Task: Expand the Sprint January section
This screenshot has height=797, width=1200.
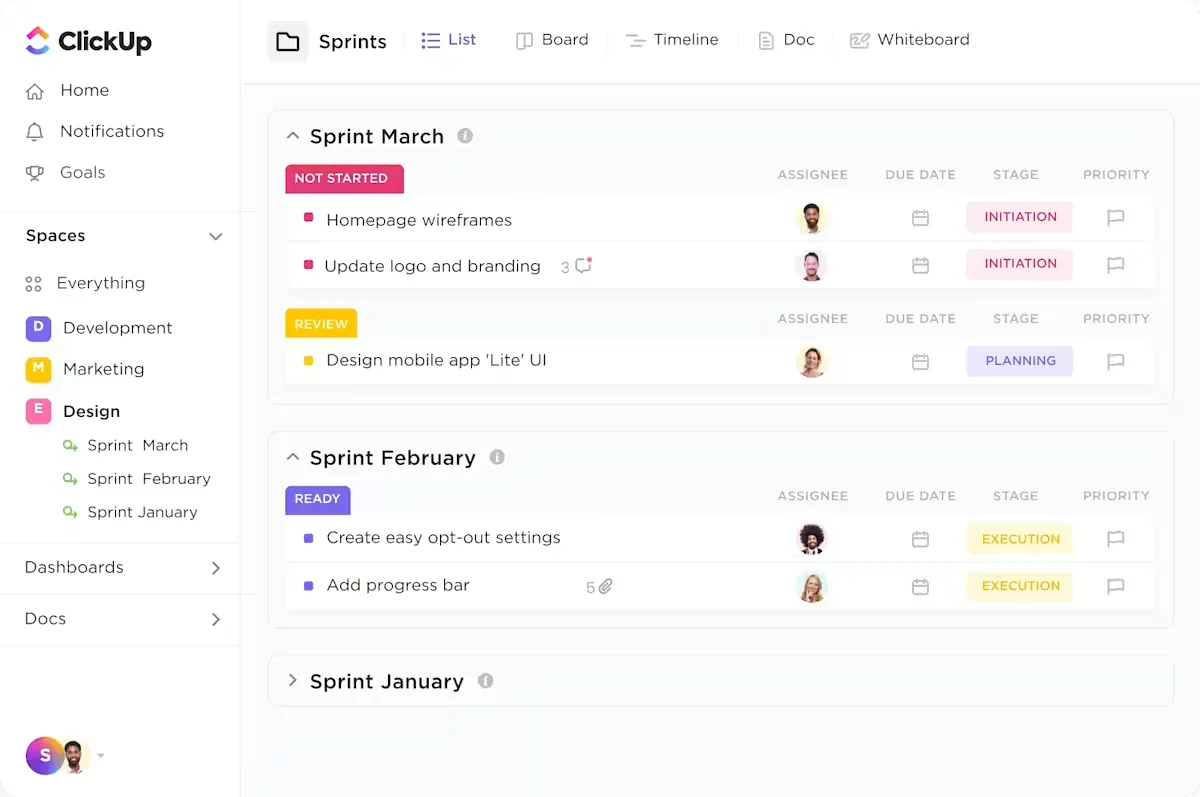Action: (x=293, y=680)
